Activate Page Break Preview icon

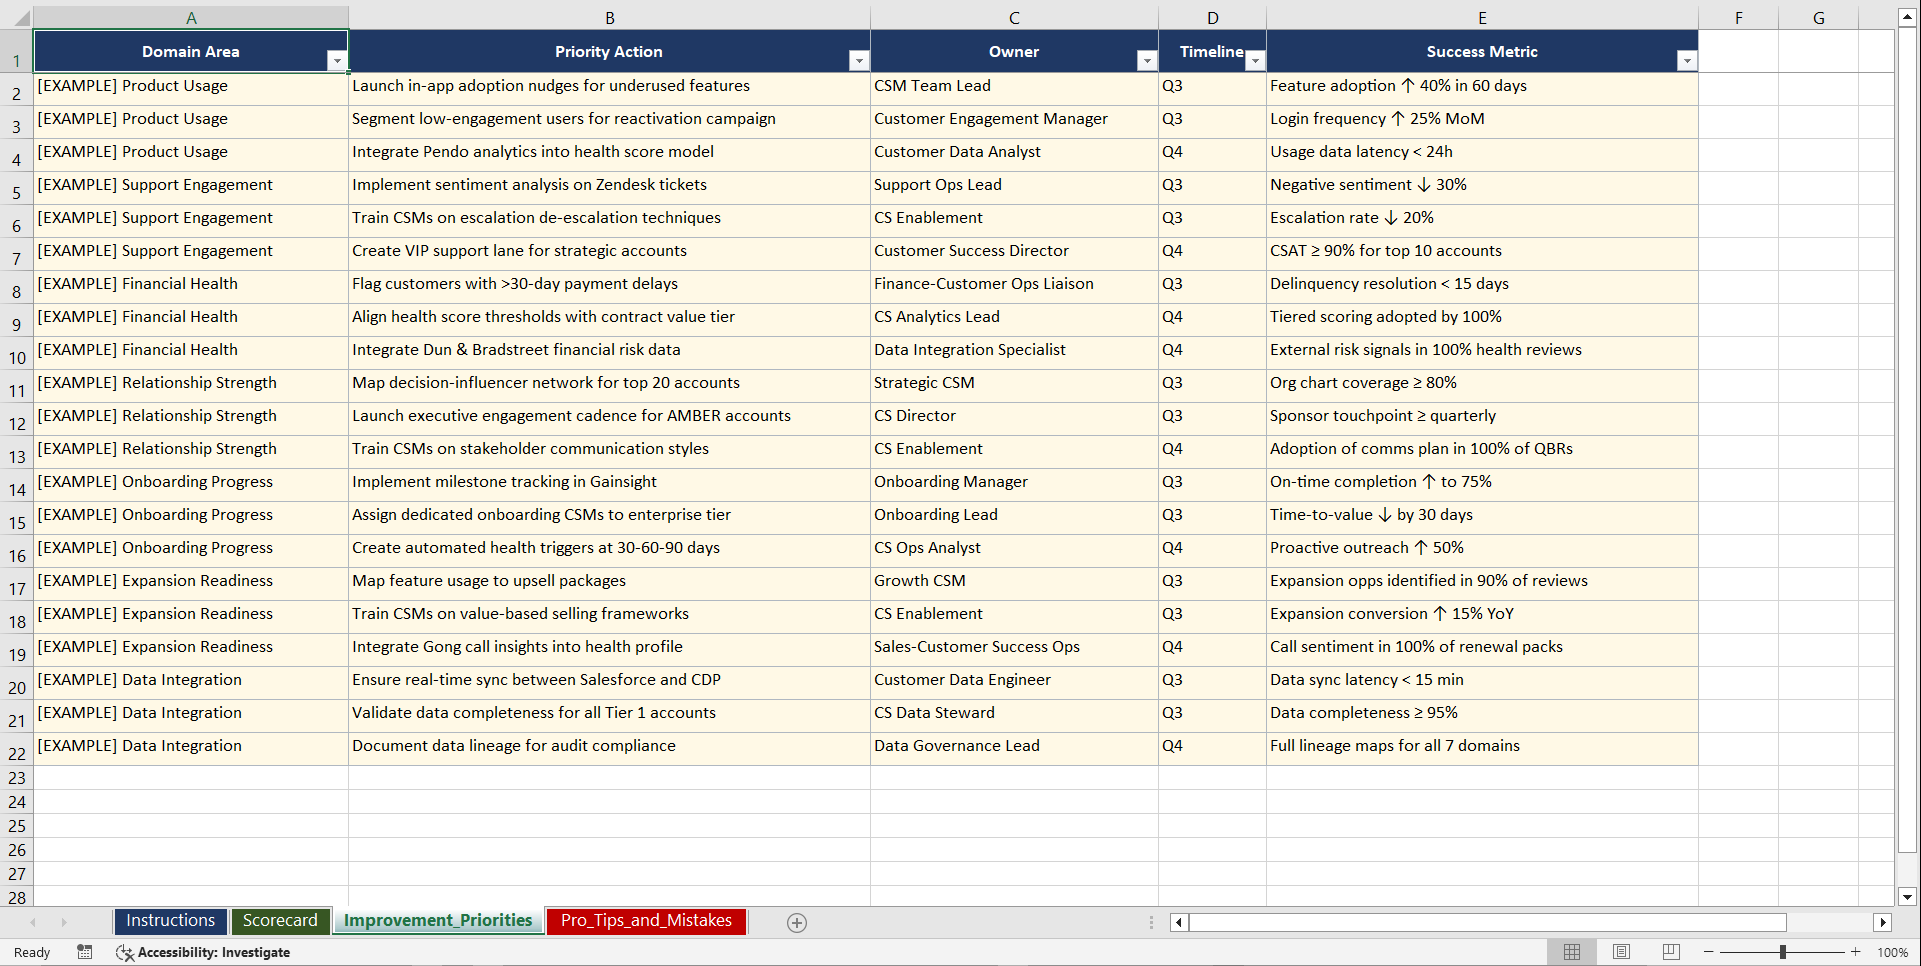1671,952
